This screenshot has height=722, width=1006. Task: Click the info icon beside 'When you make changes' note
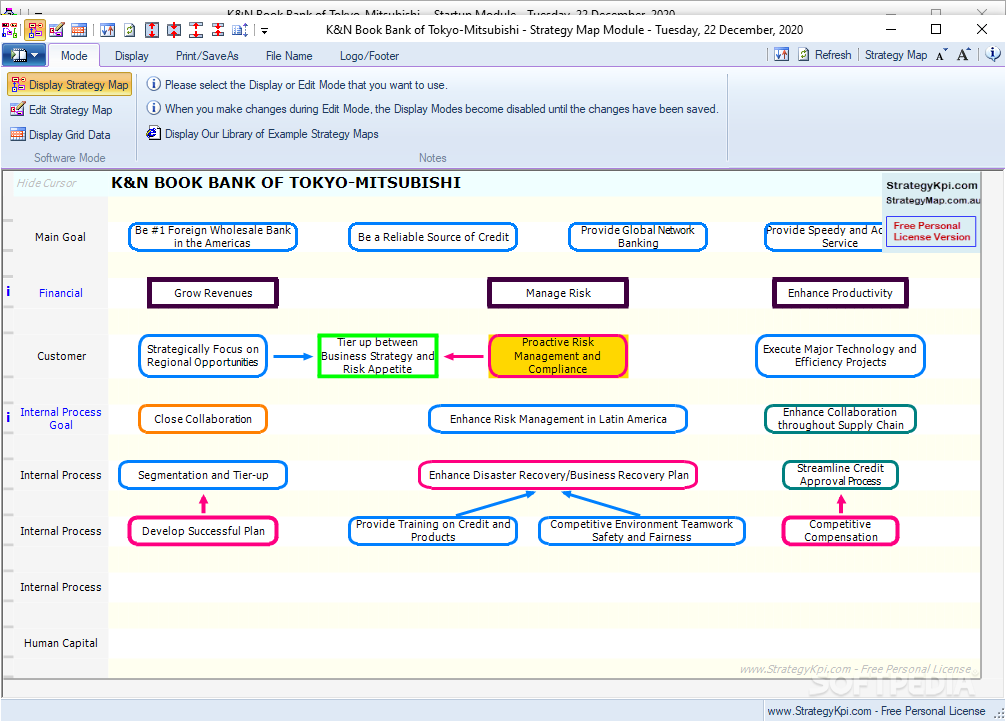pyautogui.click(x=153, y=108)
